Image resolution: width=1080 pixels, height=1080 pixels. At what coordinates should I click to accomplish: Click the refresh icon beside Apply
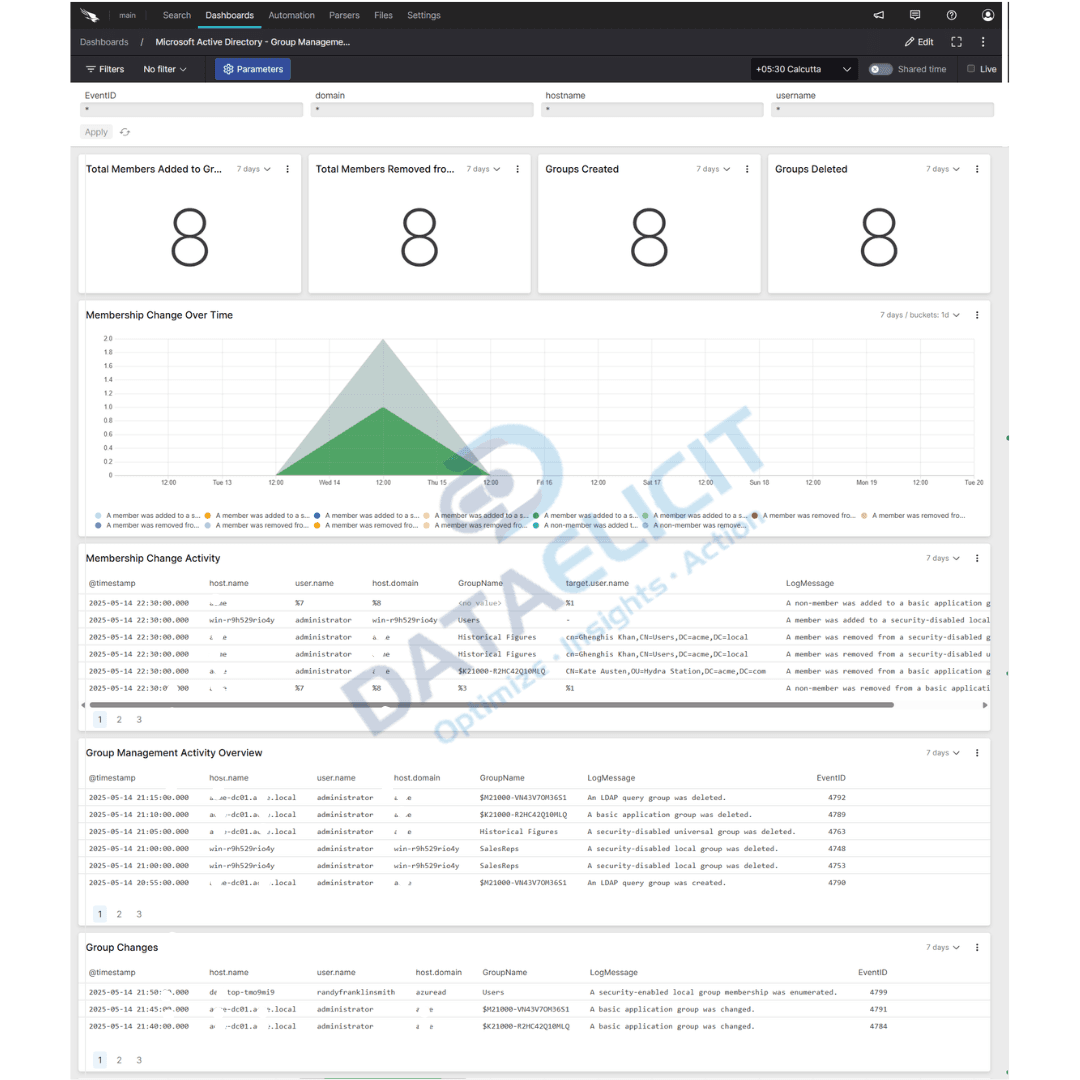click(124, 131)
